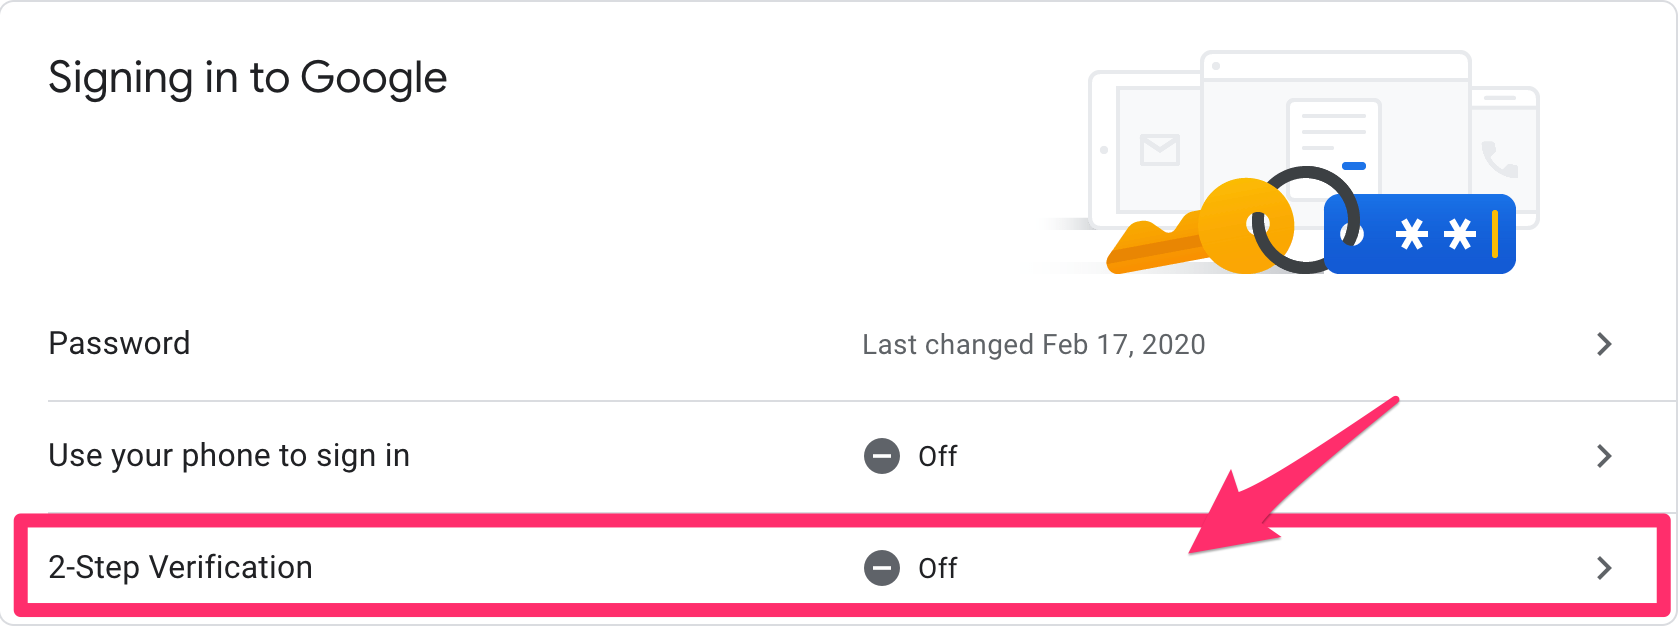Click the Signing in to Google heading

tap(248, 80)
